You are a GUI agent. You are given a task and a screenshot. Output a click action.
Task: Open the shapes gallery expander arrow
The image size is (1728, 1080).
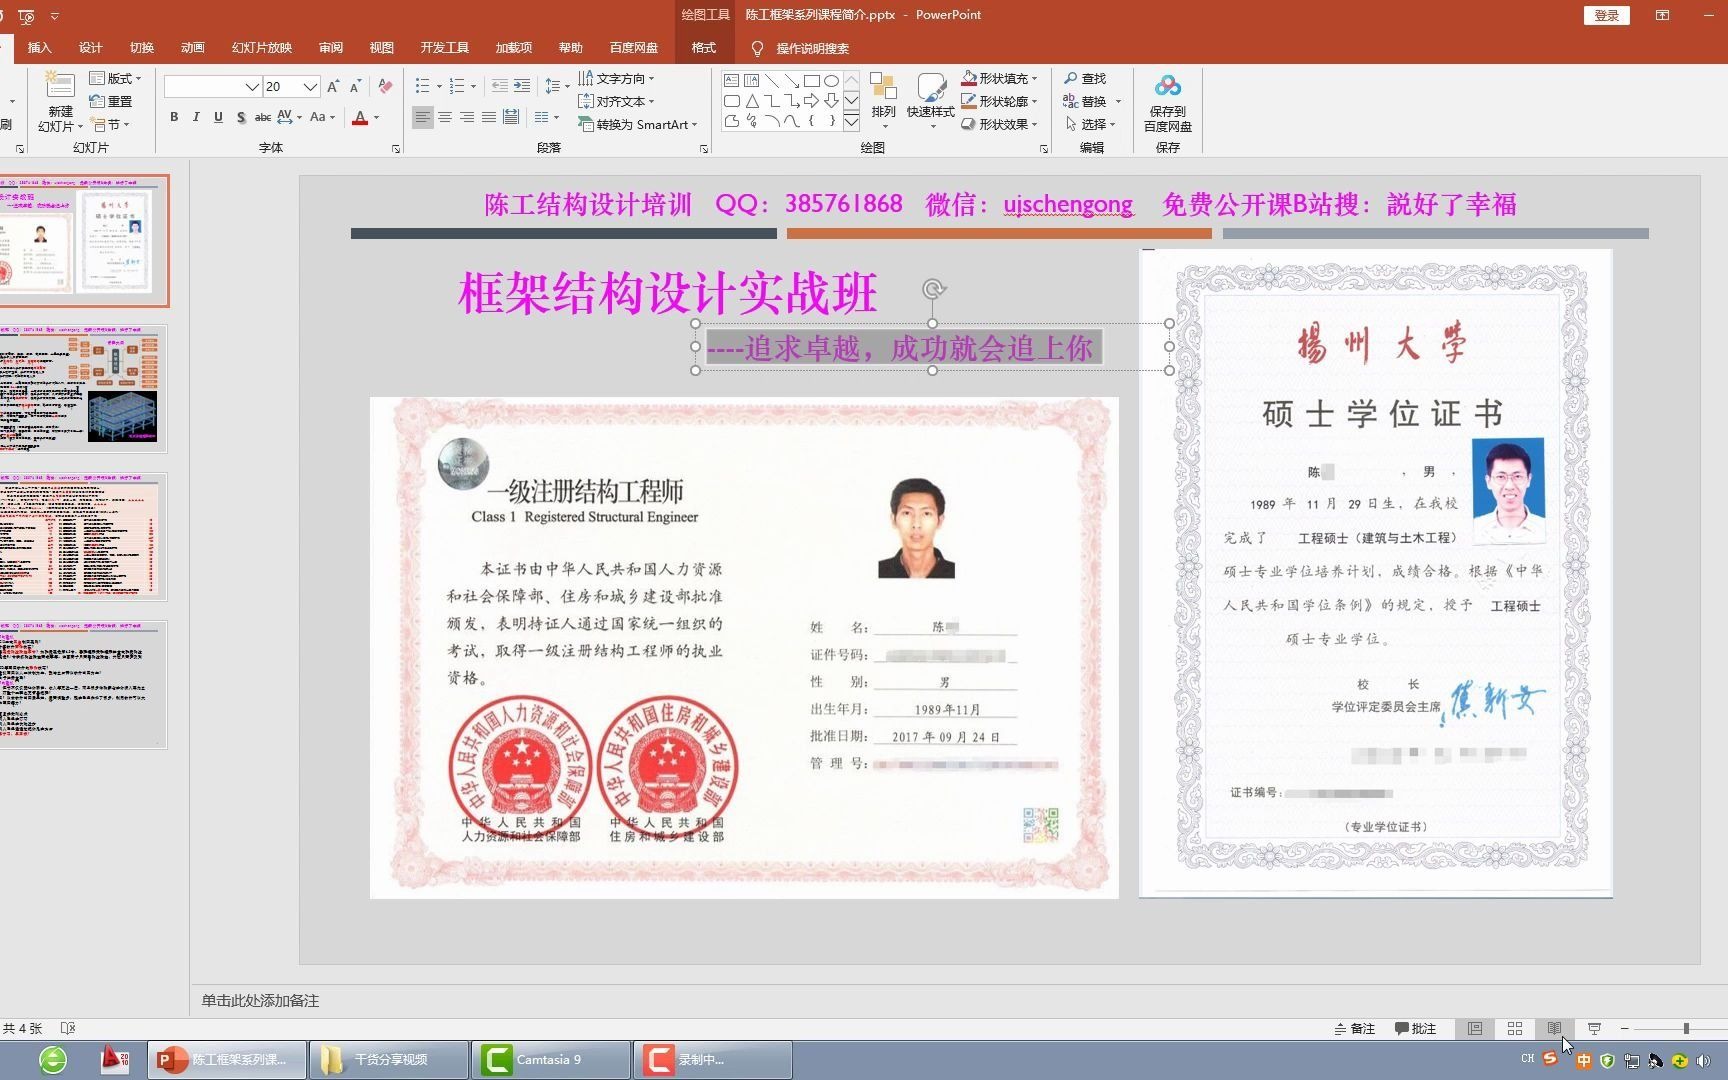(852, 124)
